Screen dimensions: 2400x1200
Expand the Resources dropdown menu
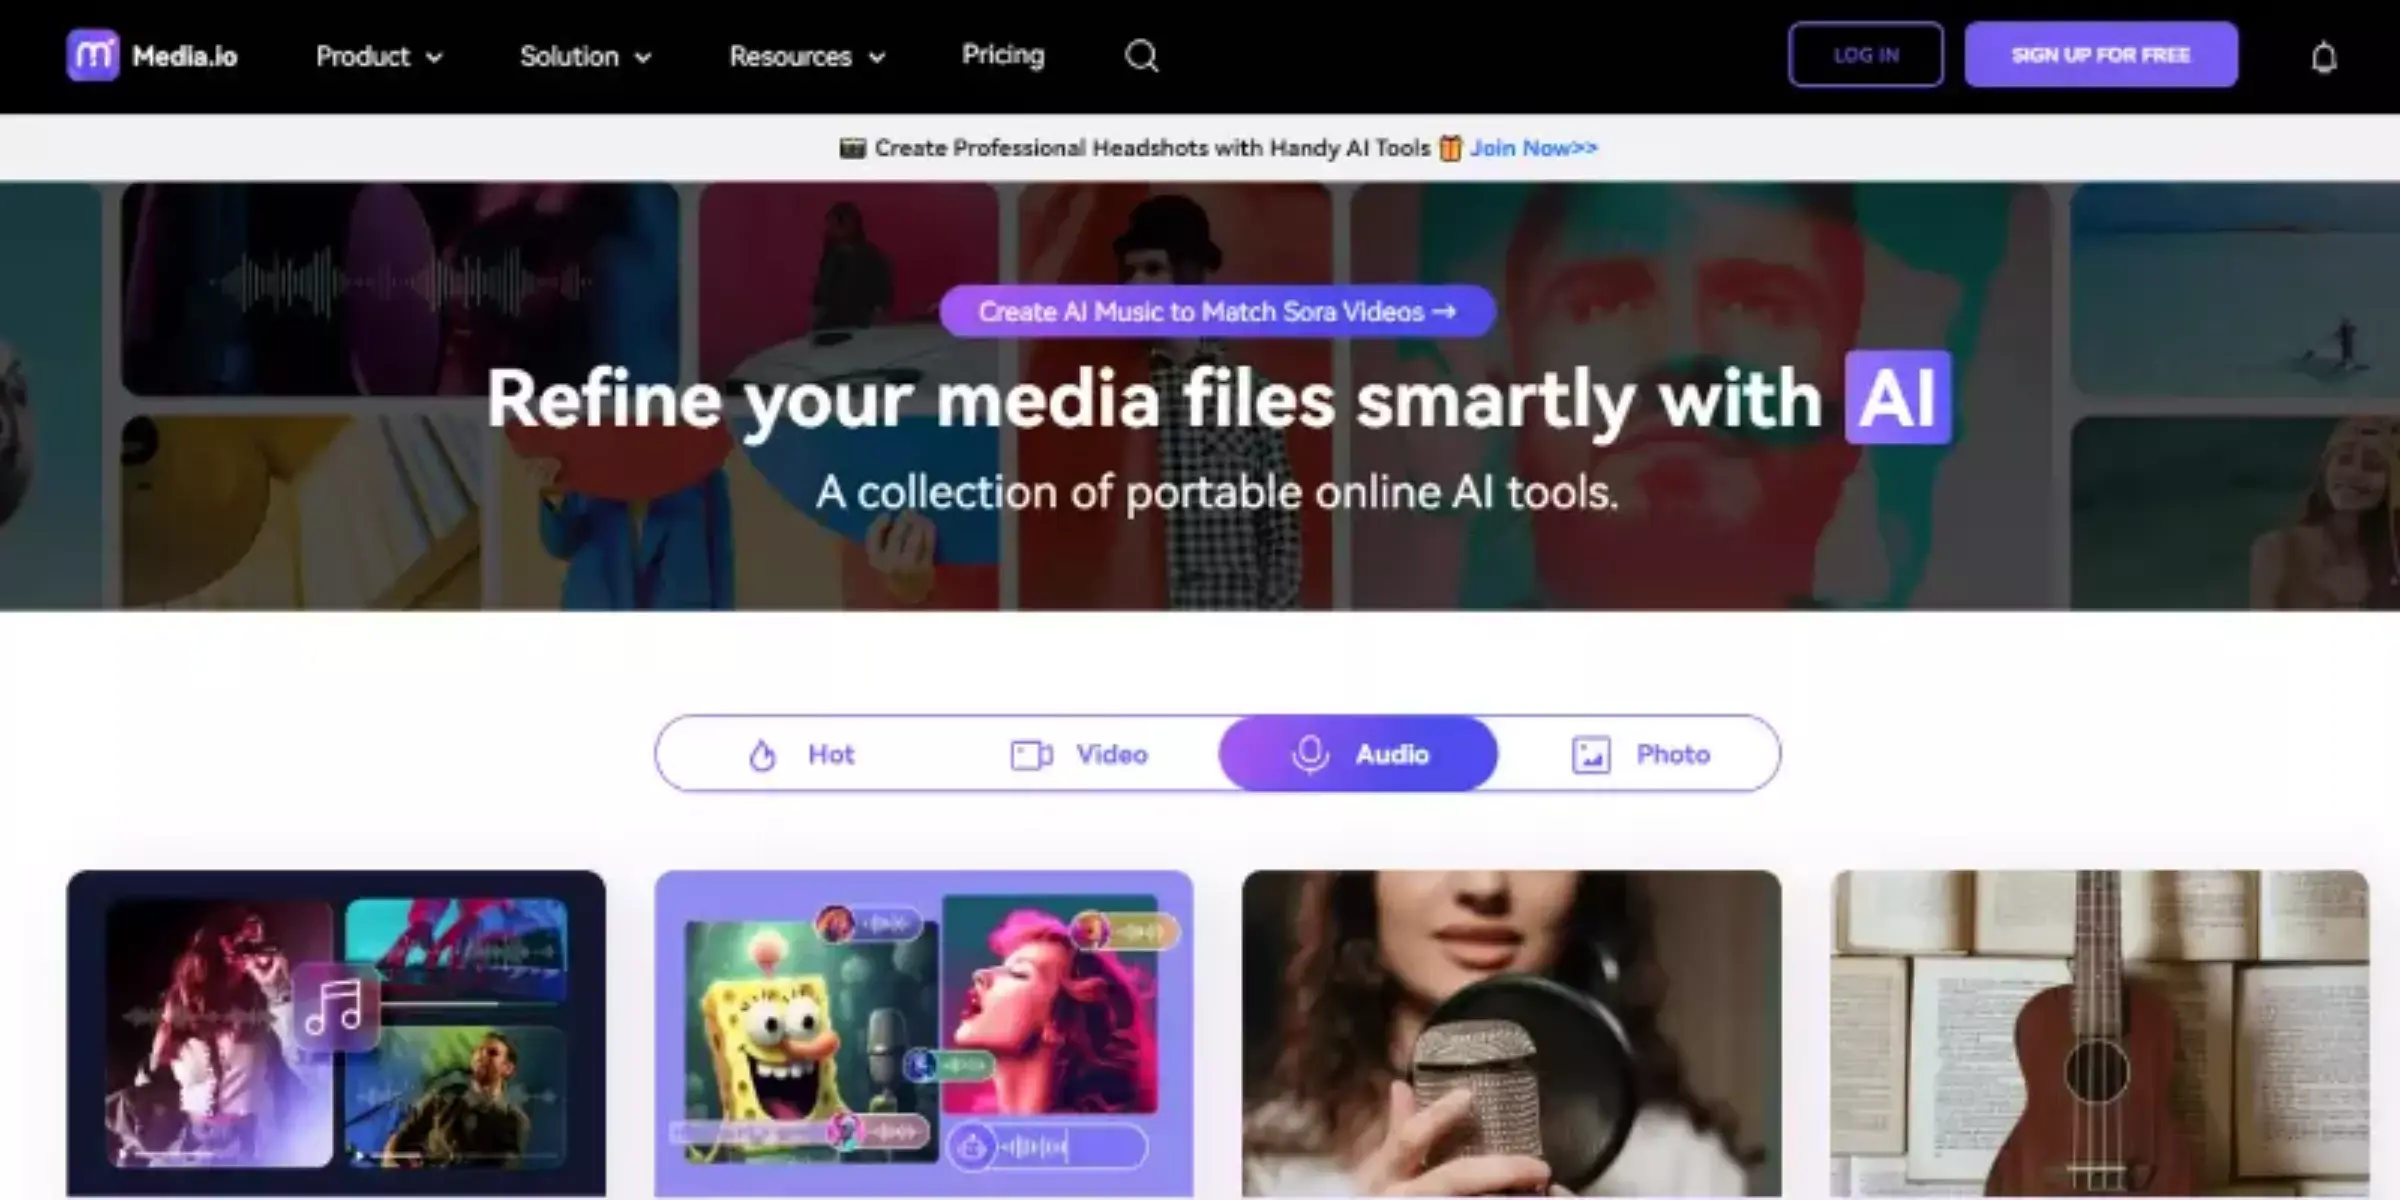[x=807, y=55]
